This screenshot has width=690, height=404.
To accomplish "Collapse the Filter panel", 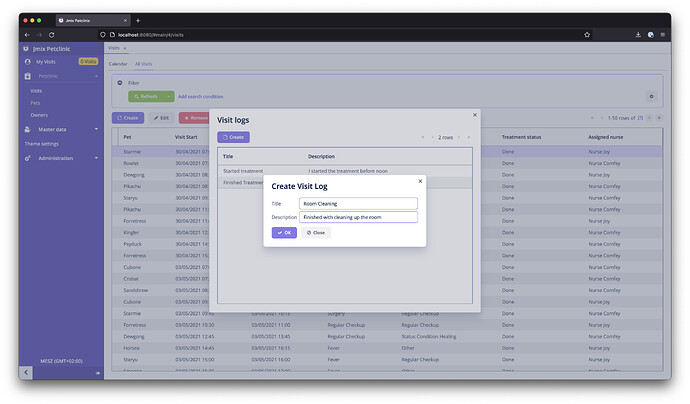I will [x=120, y=83].
